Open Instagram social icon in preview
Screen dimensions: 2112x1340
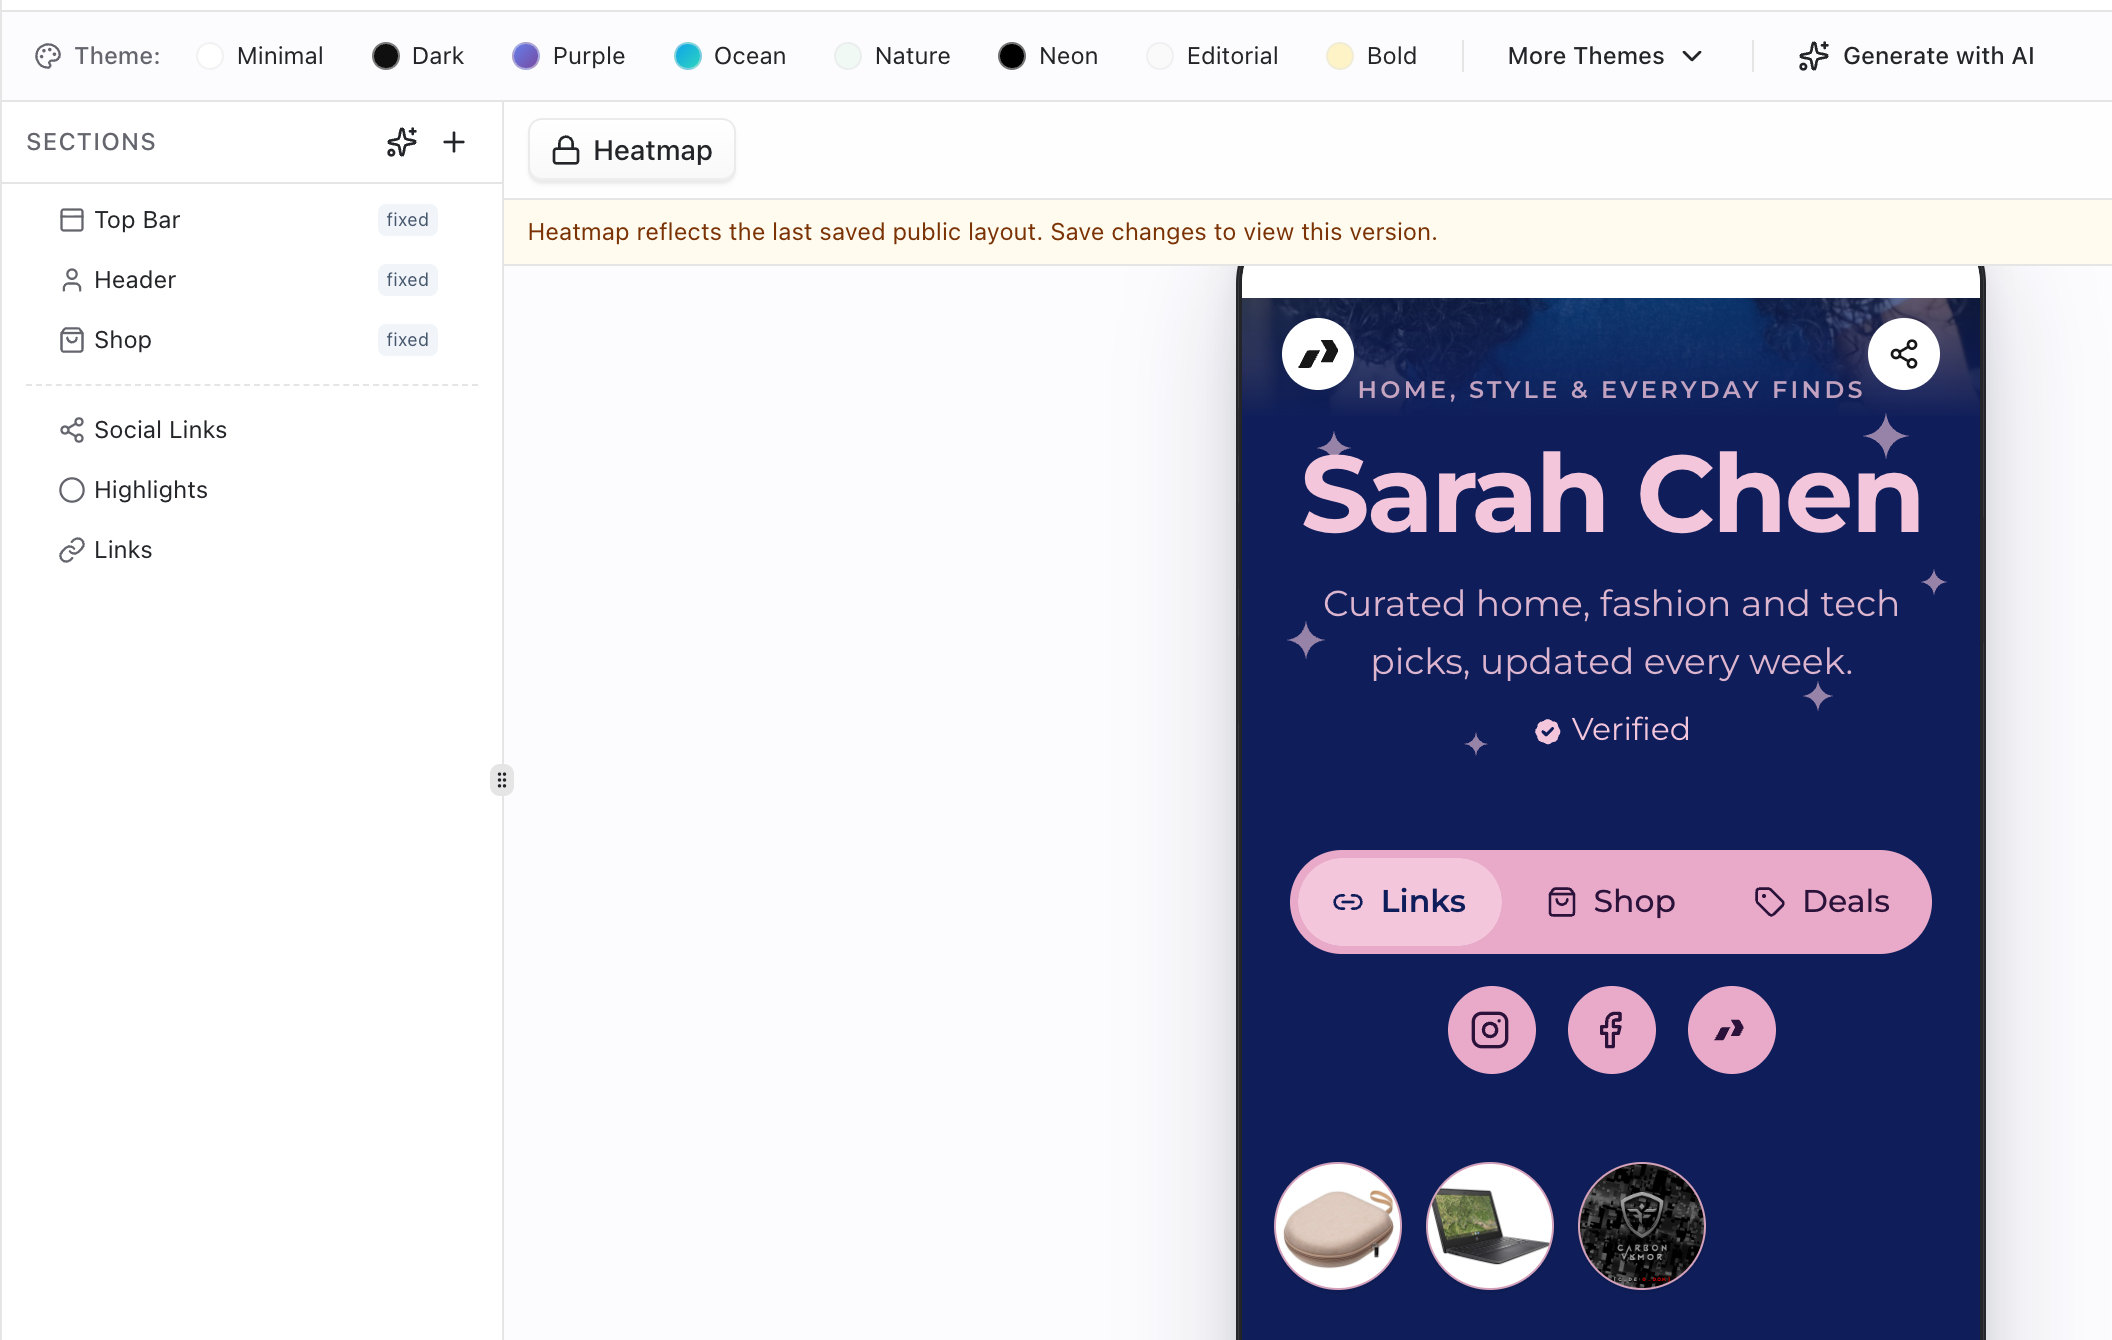pyautogui.click(x=1491, y=1030)
